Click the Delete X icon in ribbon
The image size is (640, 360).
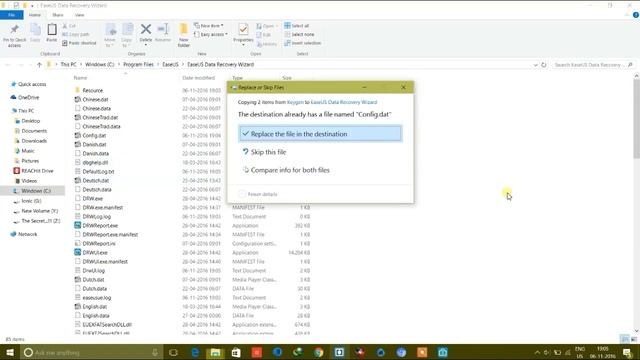pyautogui.click(x=146, y=29)
